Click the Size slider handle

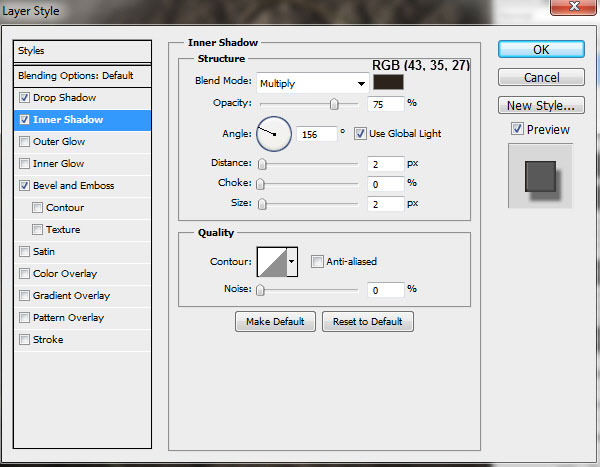(x=262, y=204)
